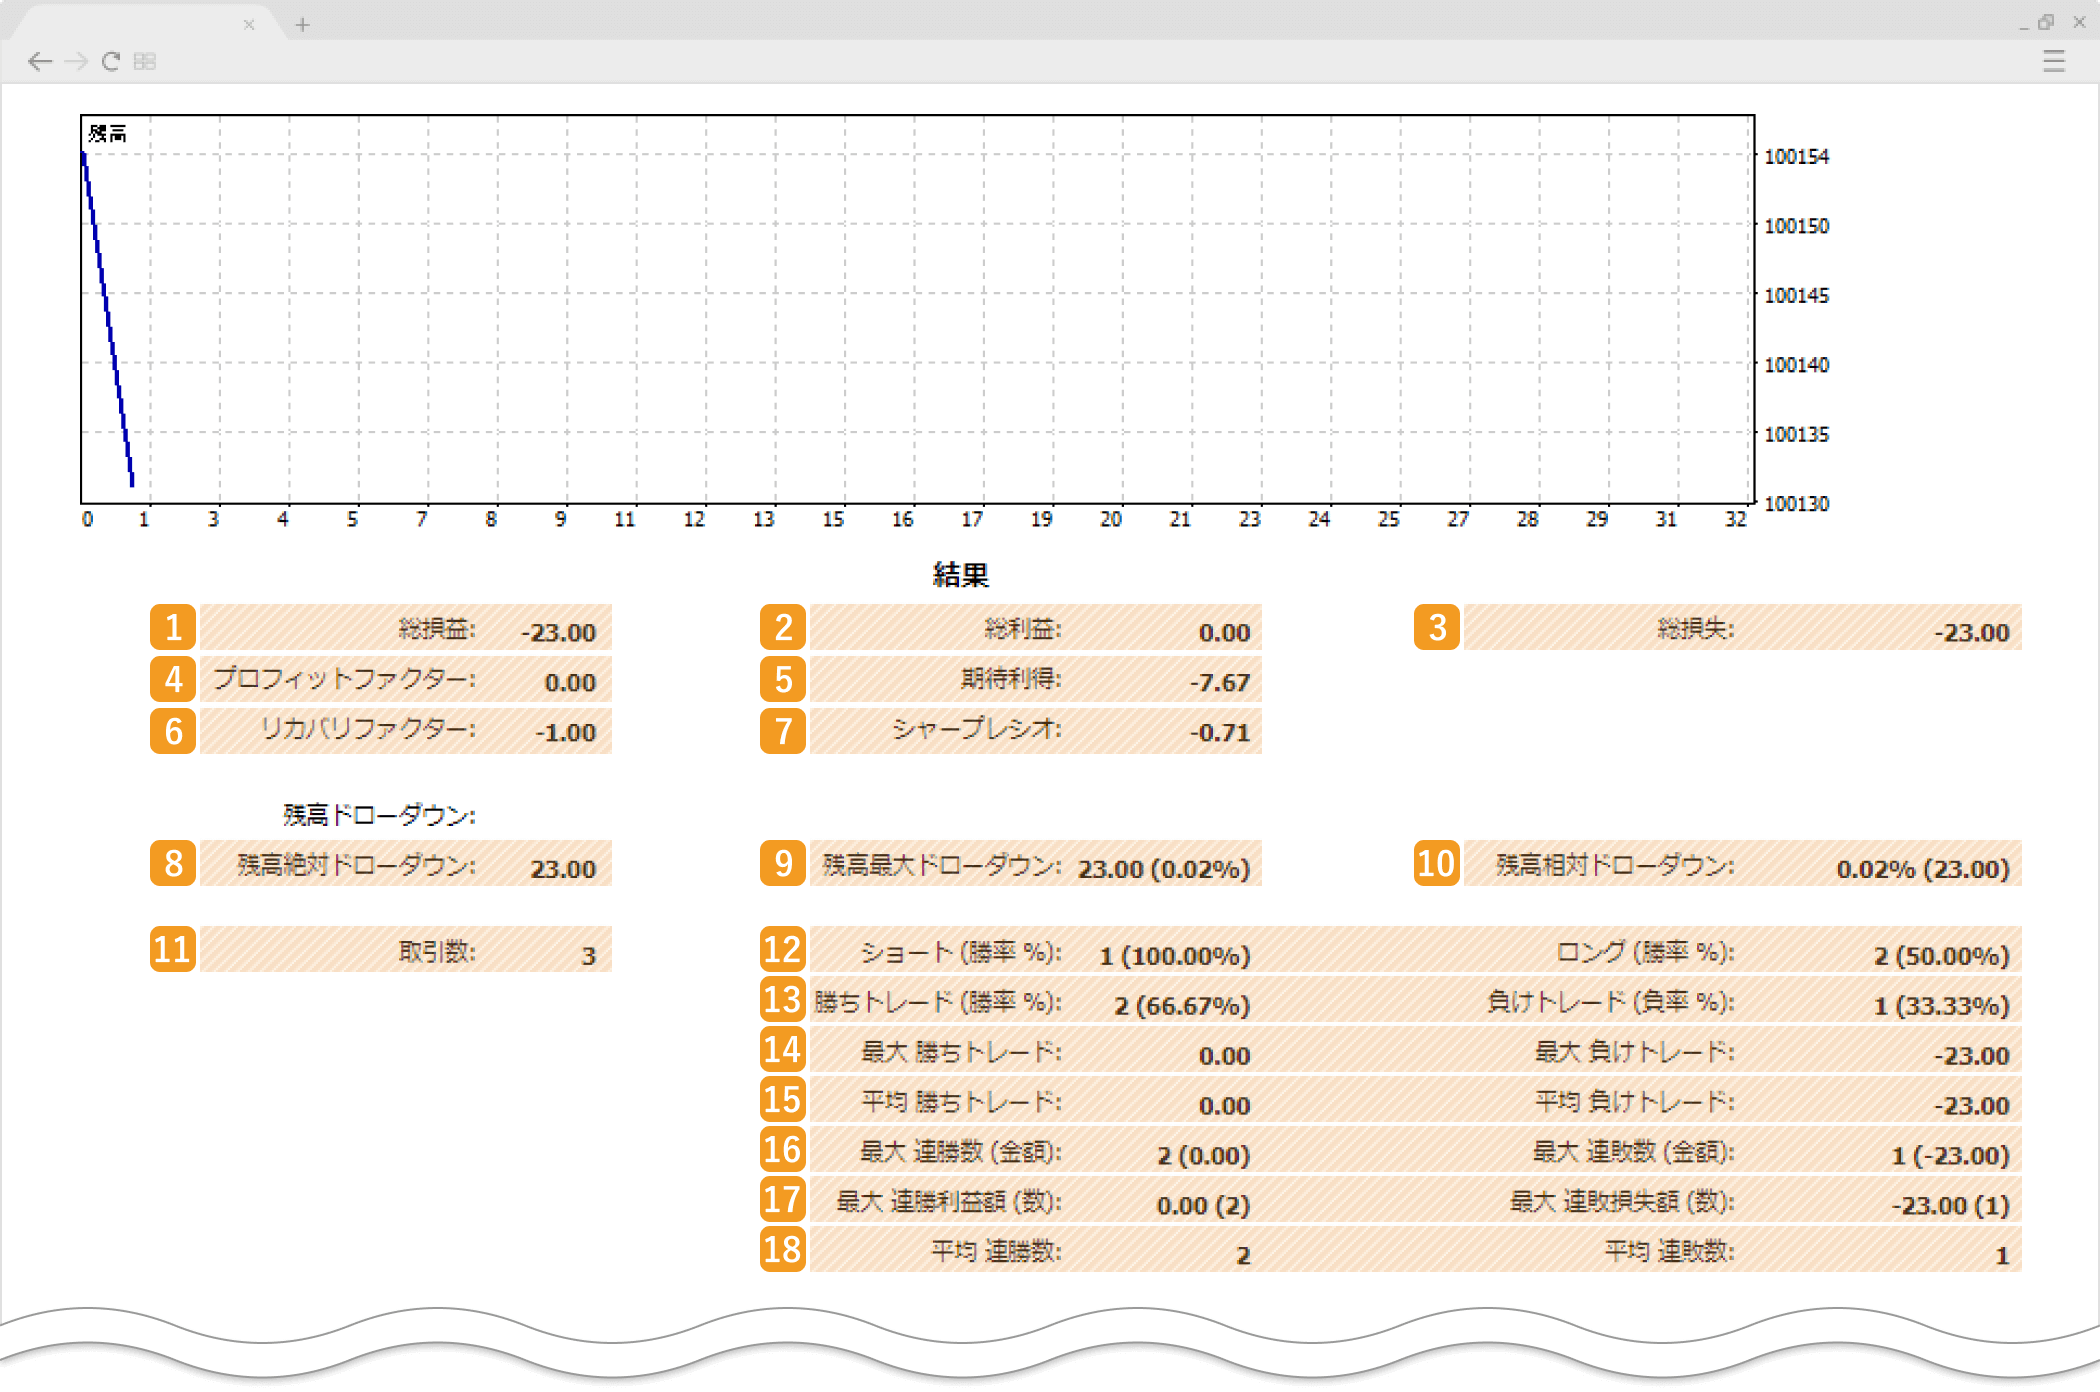Go back using the browser back arrow

click(40, 62)
